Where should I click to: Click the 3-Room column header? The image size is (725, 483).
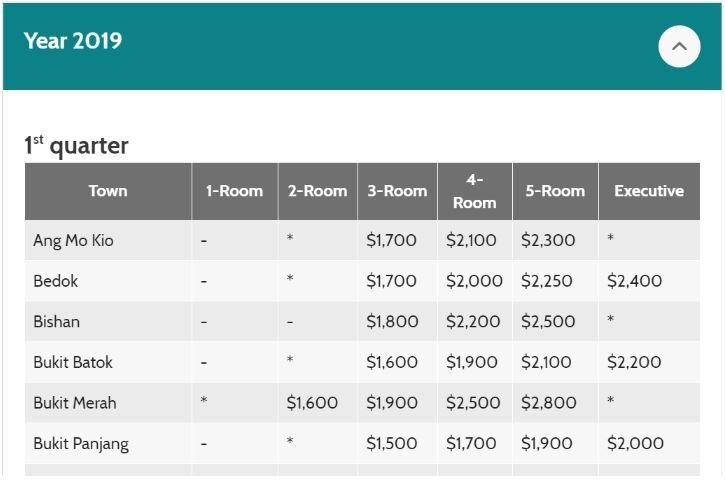coord(397,191)
